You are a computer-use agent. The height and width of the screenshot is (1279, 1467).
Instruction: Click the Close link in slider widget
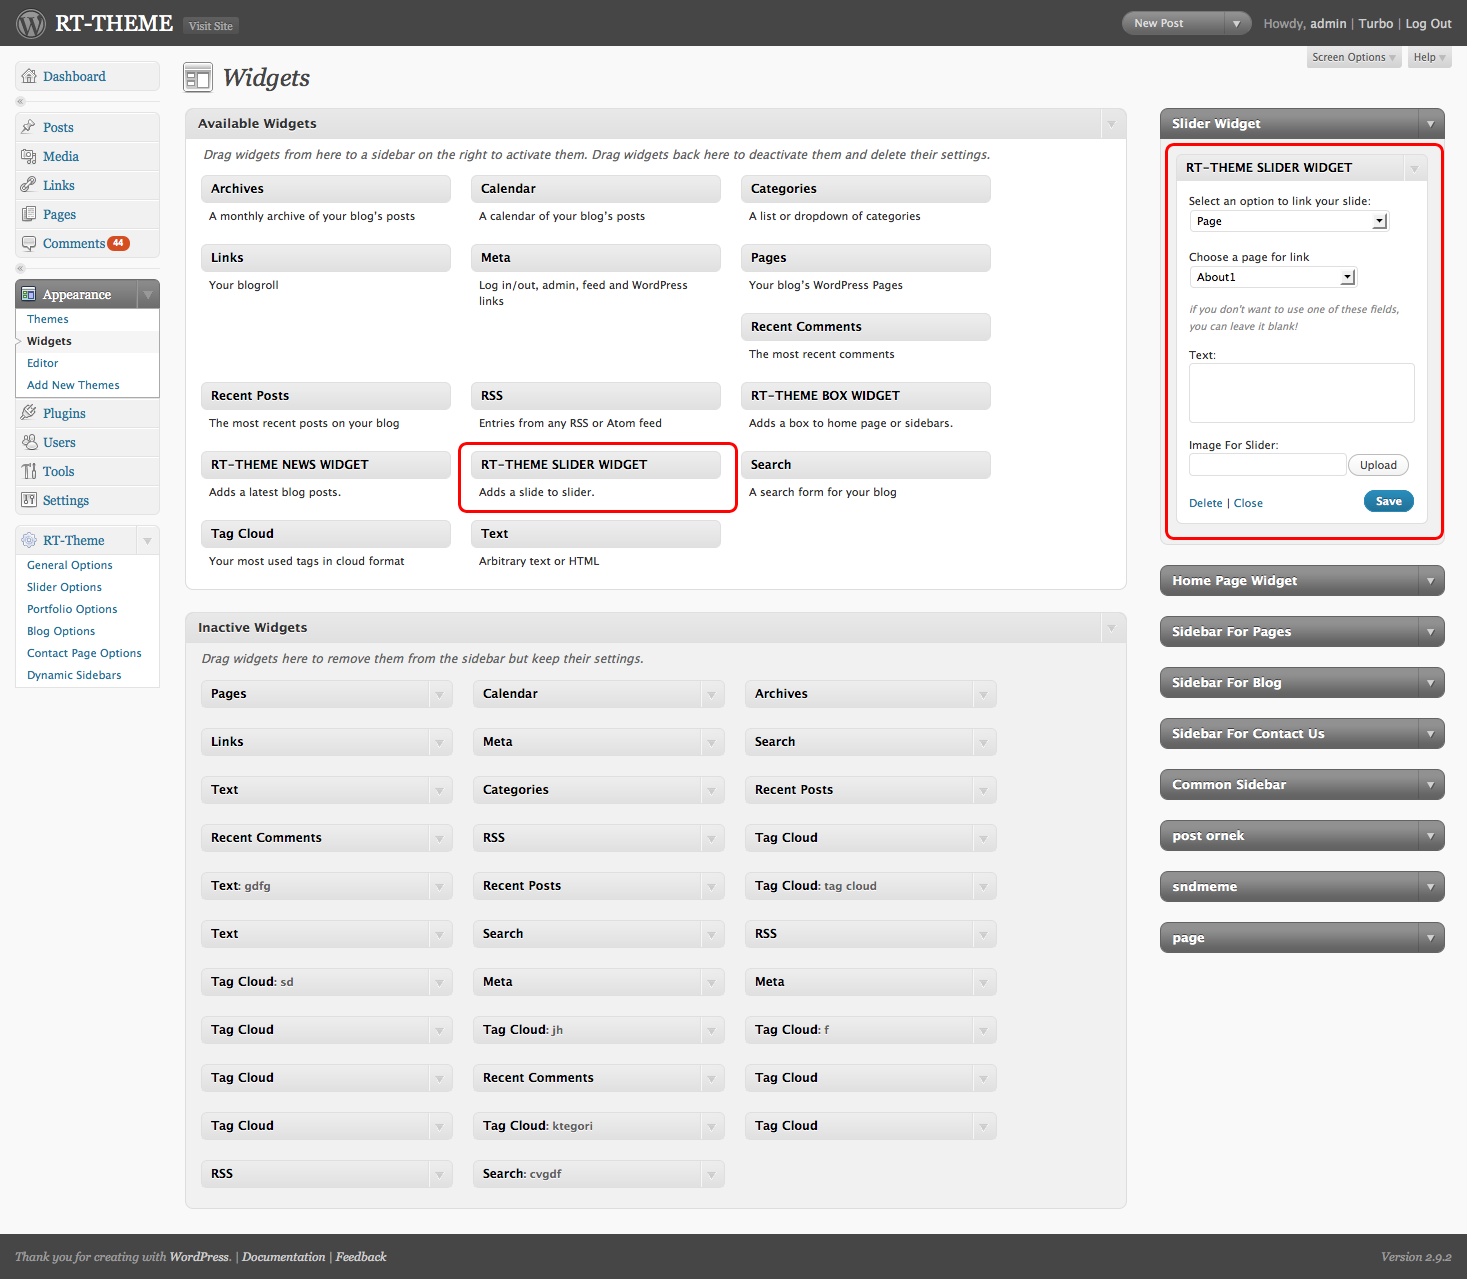tap(1248, 503)
